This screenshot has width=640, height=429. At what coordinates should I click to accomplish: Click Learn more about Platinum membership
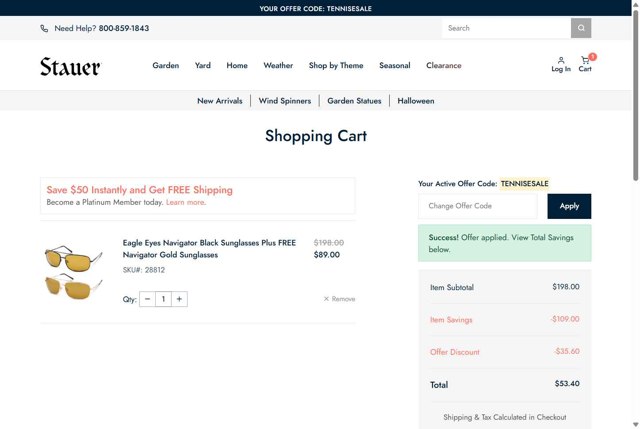[x=186, y=202]
